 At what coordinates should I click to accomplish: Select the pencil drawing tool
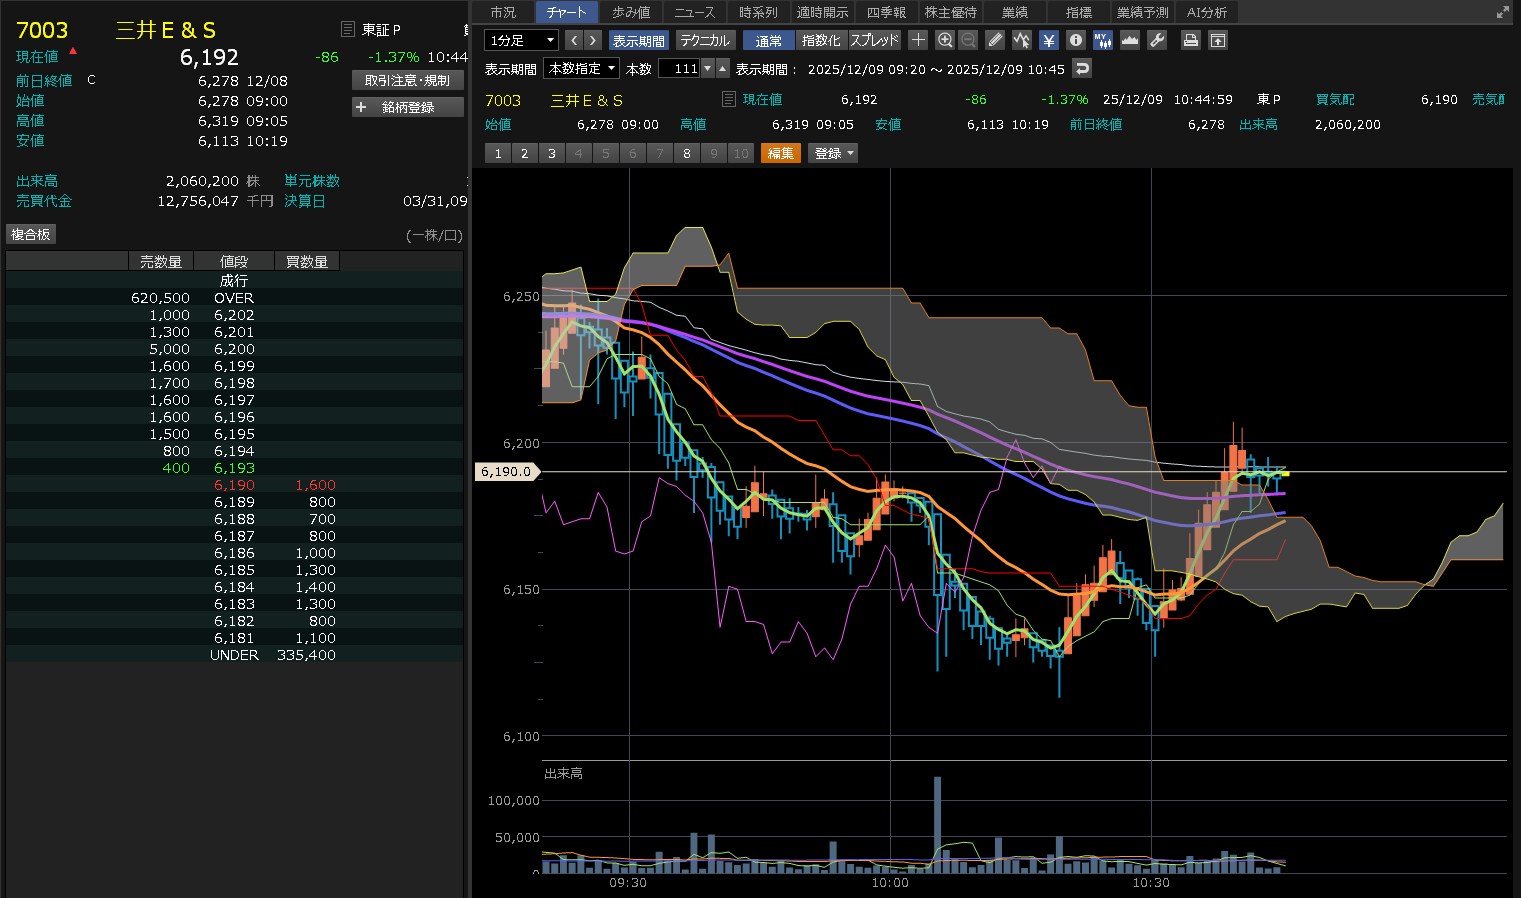pos(994,40)
